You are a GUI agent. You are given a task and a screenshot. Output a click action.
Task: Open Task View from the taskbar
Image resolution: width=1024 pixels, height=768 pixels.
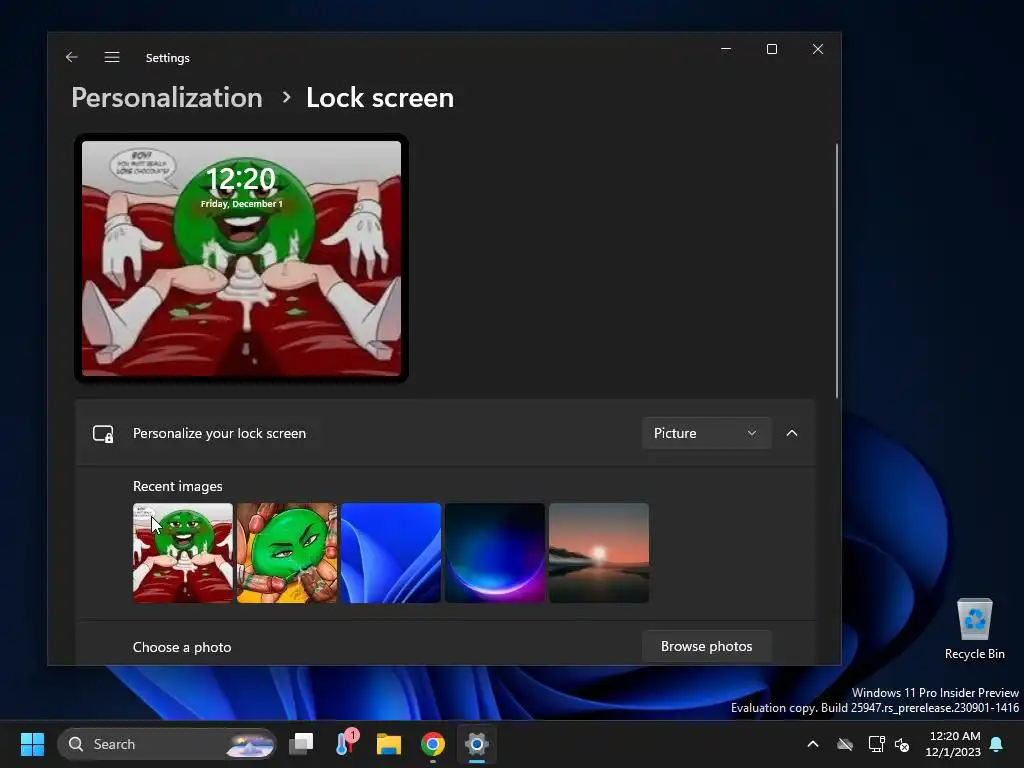(x=301, y=744)
